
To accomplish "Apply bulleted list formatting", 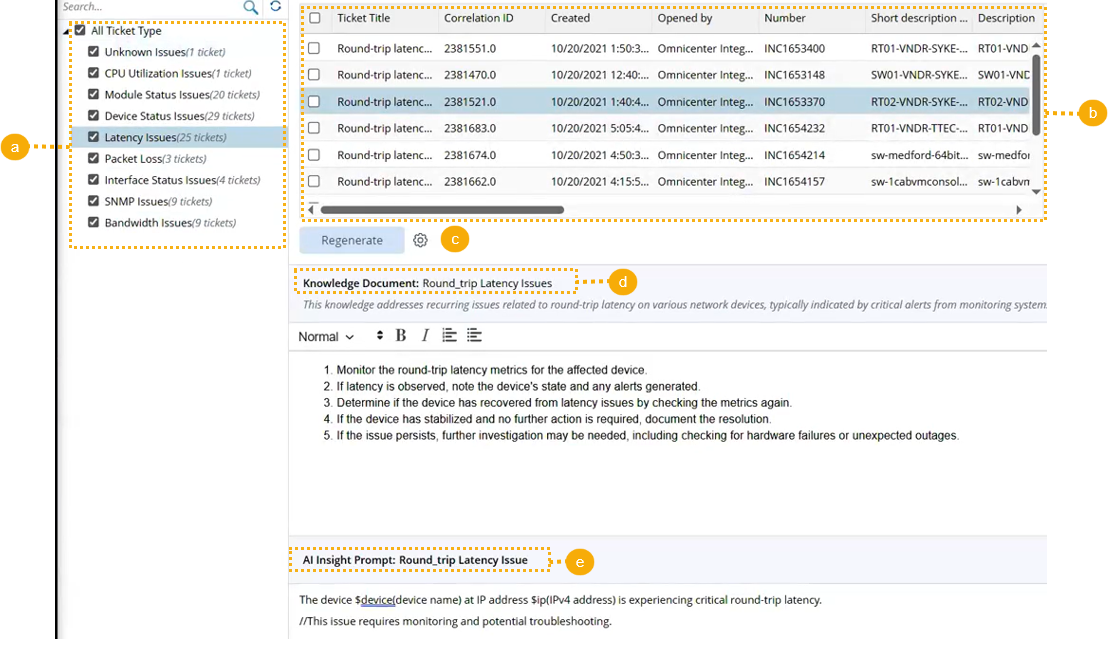I will [x=474, y=336].
